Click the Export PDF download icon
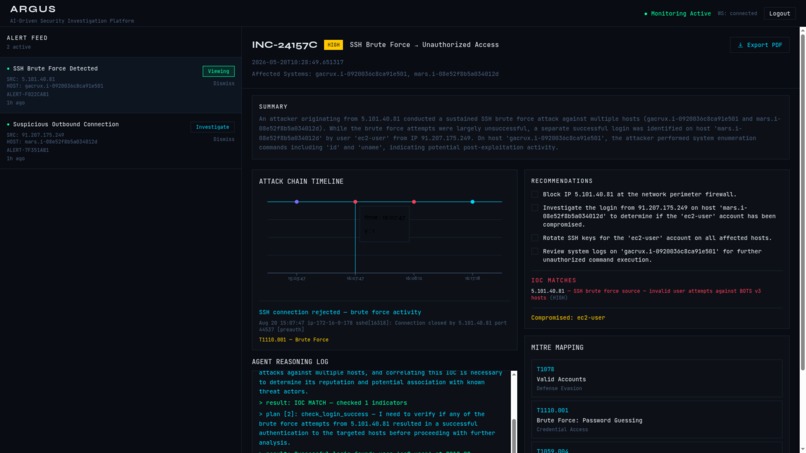The image size is (806, 453). [740, 45]
